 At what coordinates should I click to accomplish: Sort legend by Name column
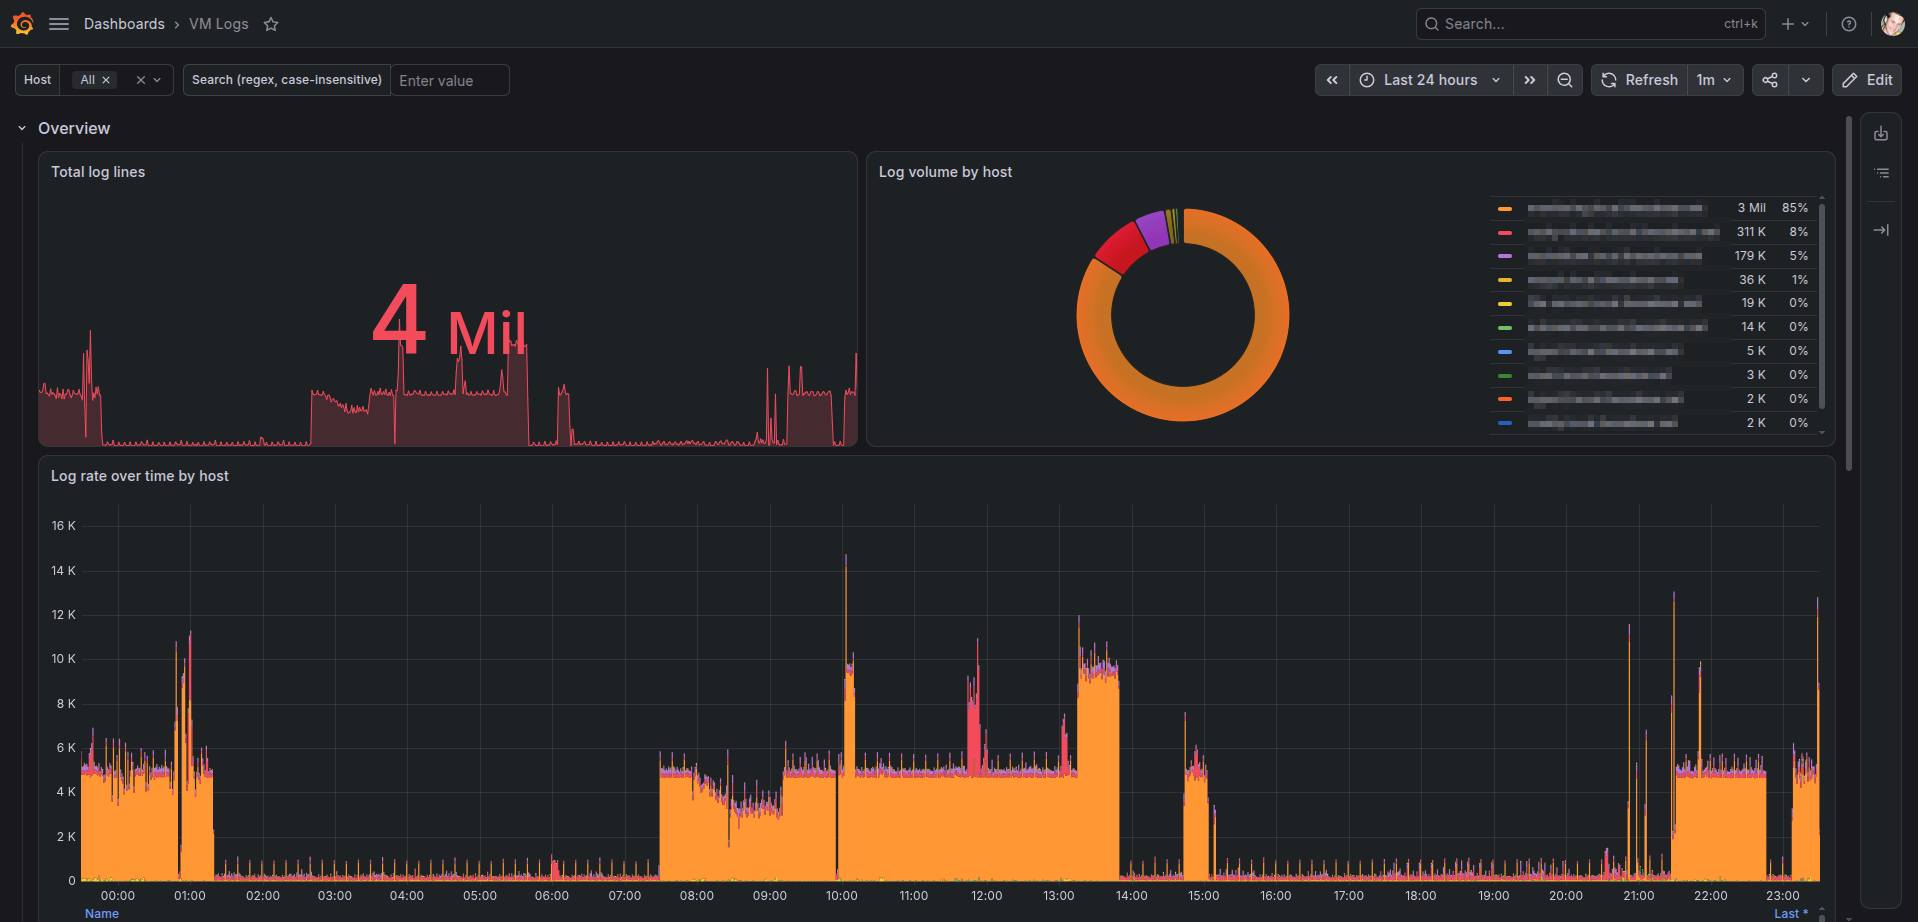tap(102, 914)
